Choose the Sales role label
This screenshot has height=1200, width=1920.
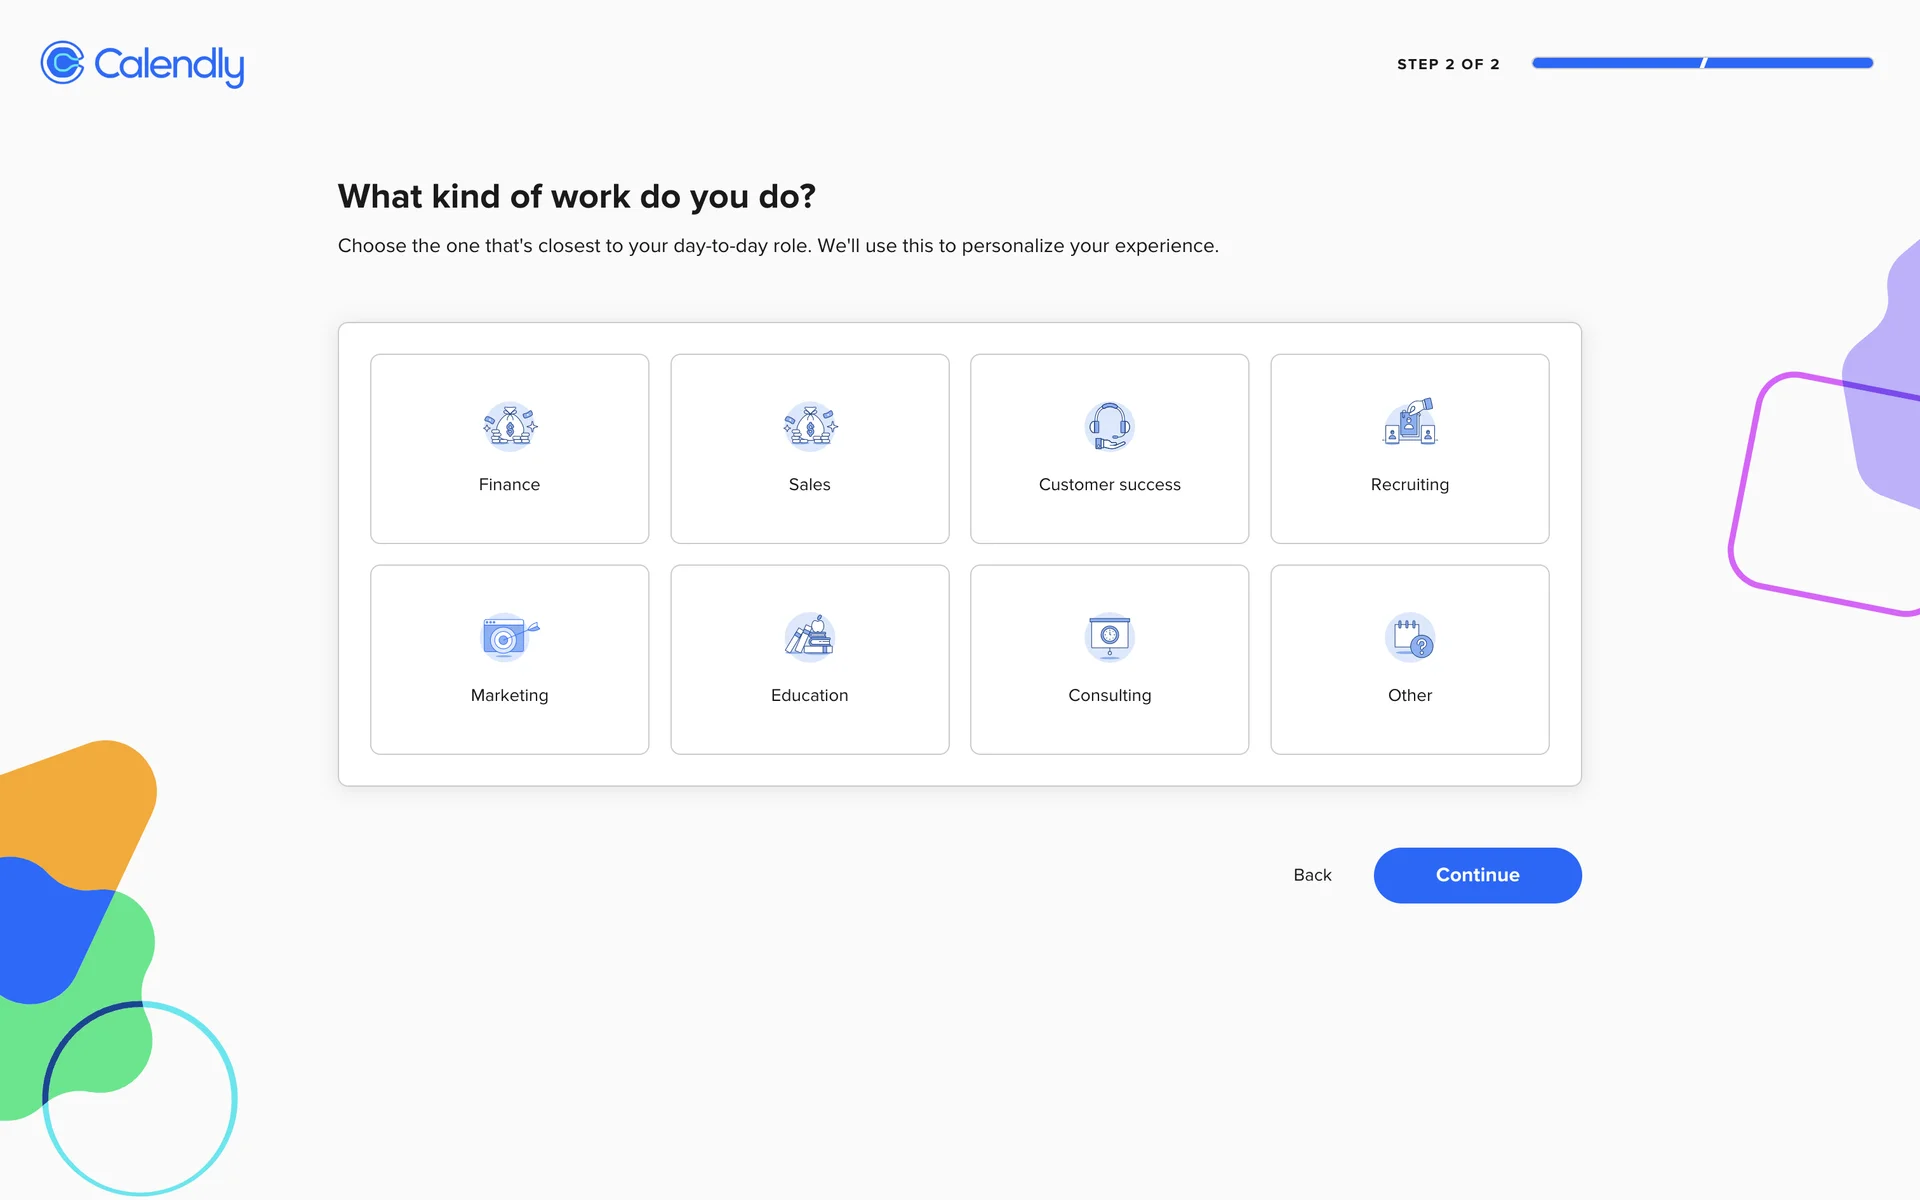[x=810, y=485]
